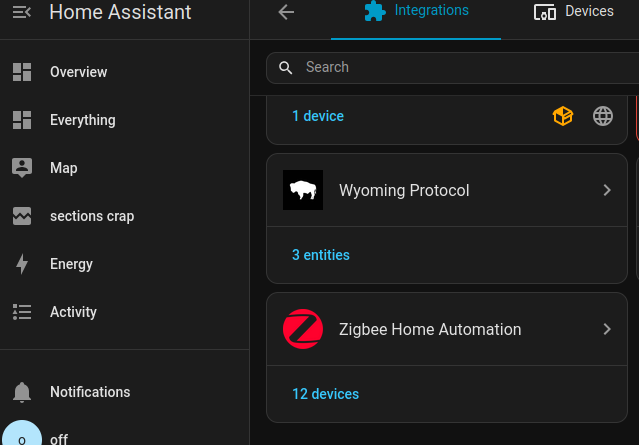Switch to the Devices tab

[574, 12]
